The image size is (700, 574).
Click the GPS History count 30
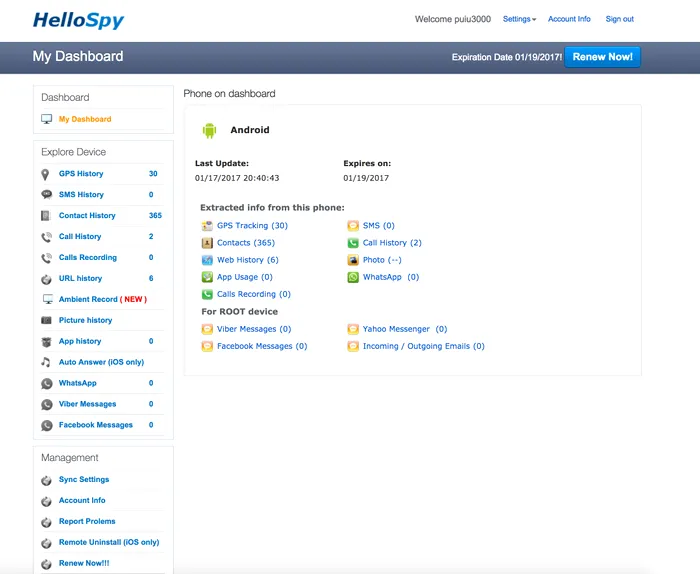(x=153, y=174)
